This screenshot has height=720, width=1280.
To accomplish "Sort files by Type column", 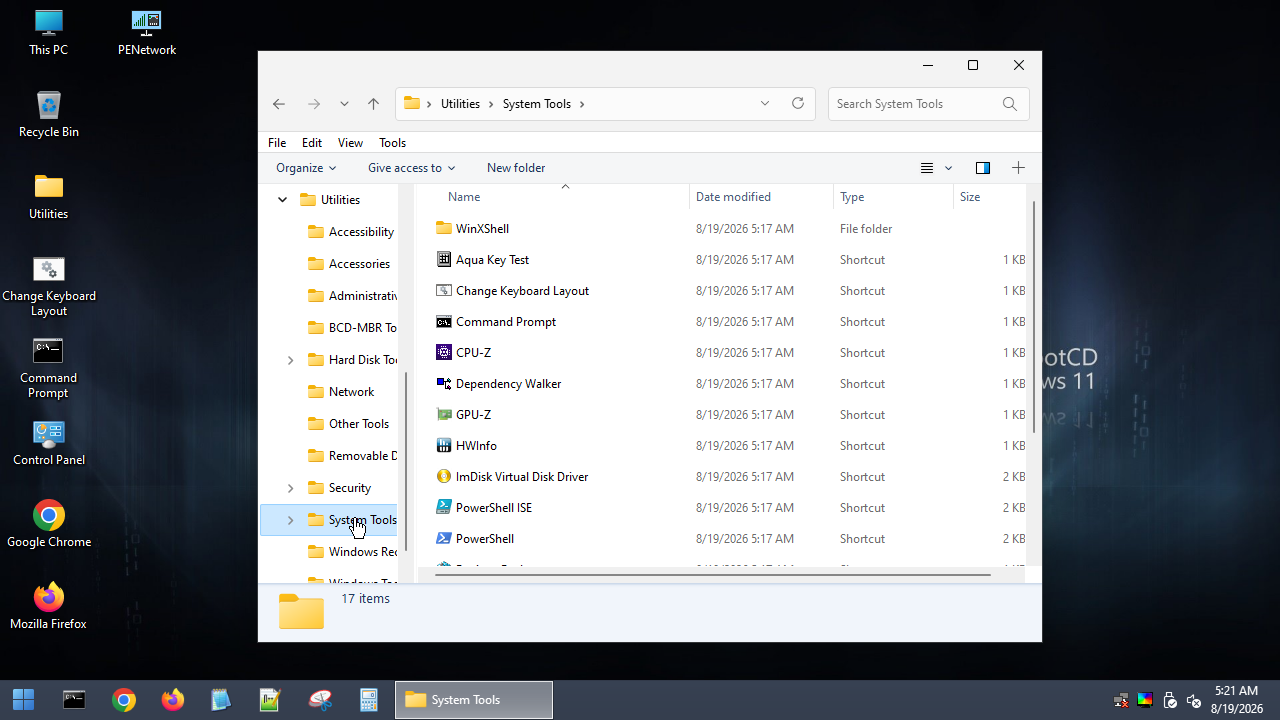I will 893,197.
